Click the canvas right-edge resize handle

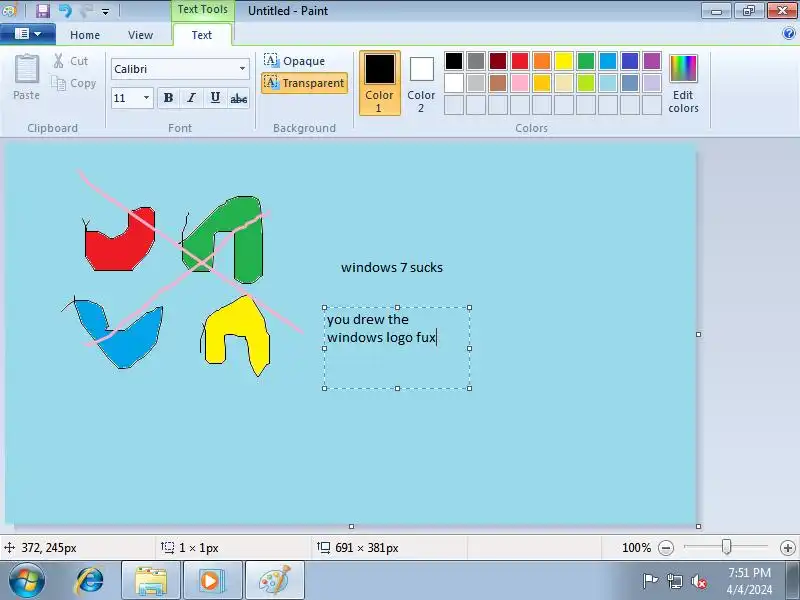pyautogui.click(x=698, y=335)
